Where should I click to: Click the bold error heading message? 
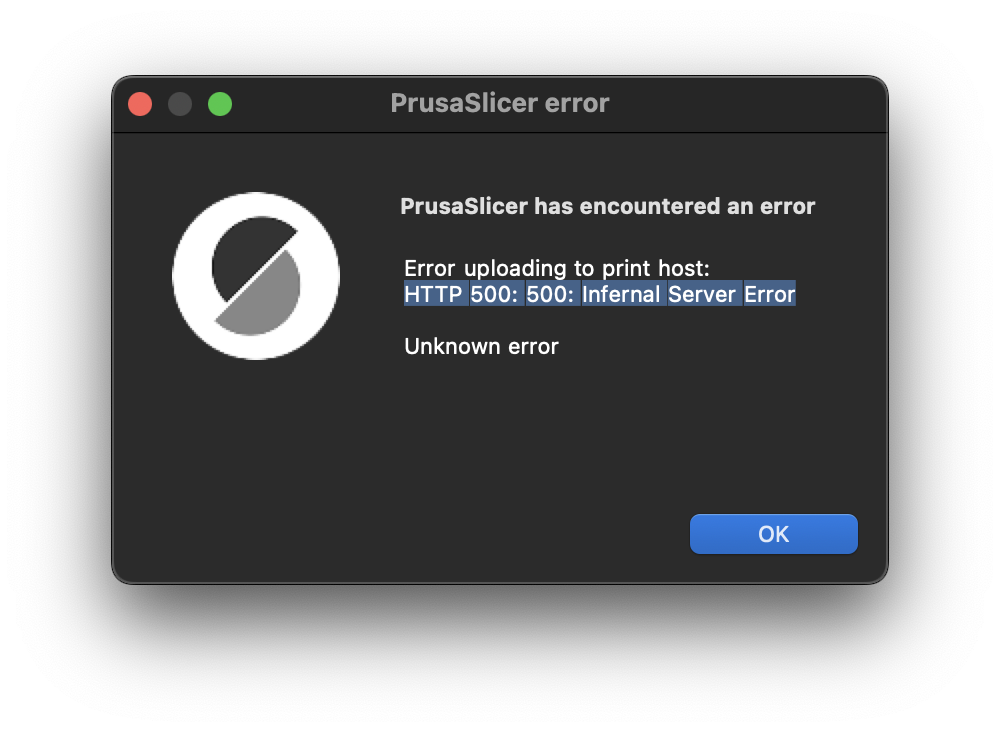pyautogui.click(x=608, y=206)
